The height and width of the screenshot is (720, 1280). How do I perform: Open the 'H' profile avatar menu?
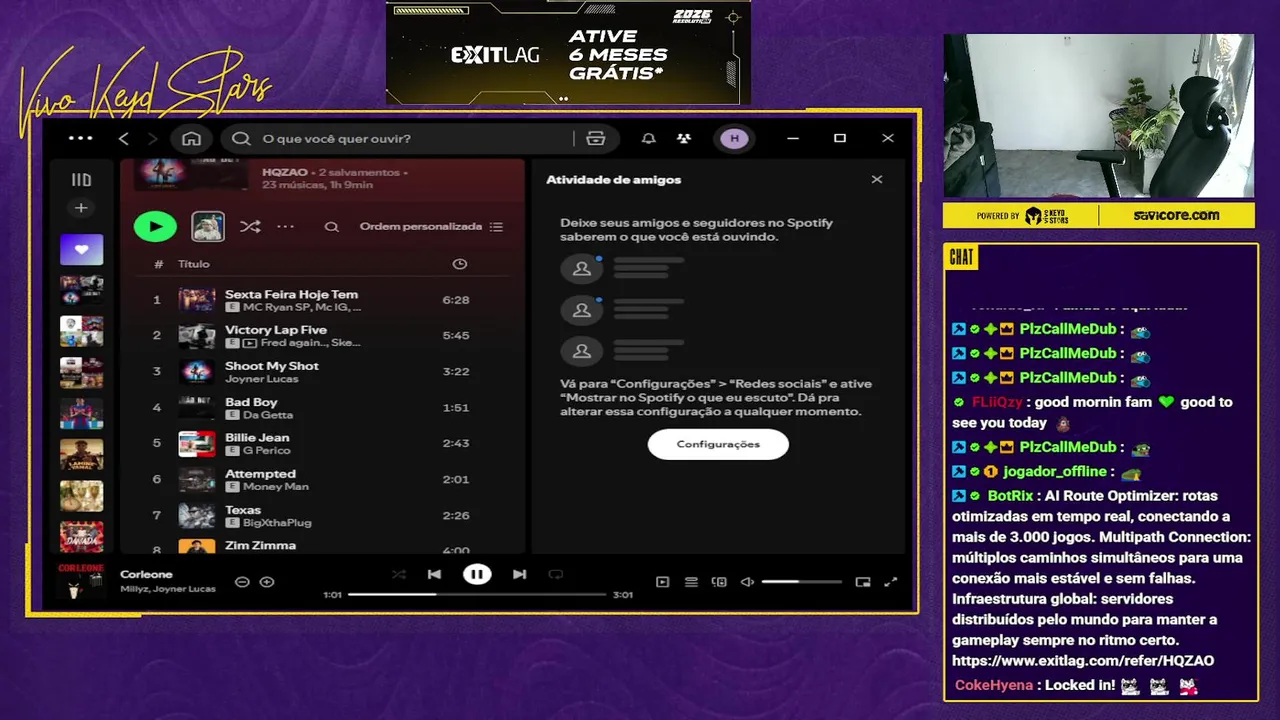735,138
